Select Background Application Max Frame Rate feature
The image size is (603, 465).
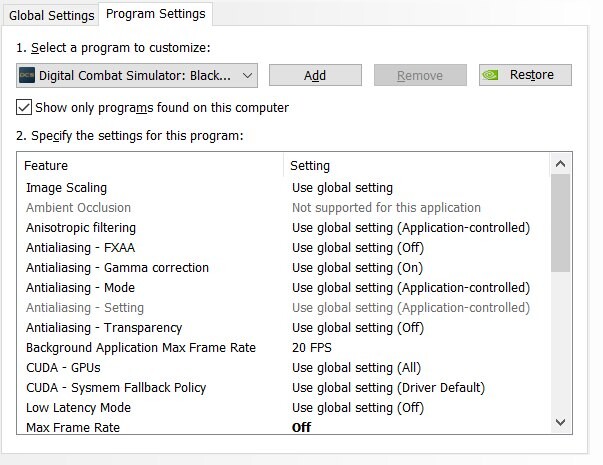141,348
